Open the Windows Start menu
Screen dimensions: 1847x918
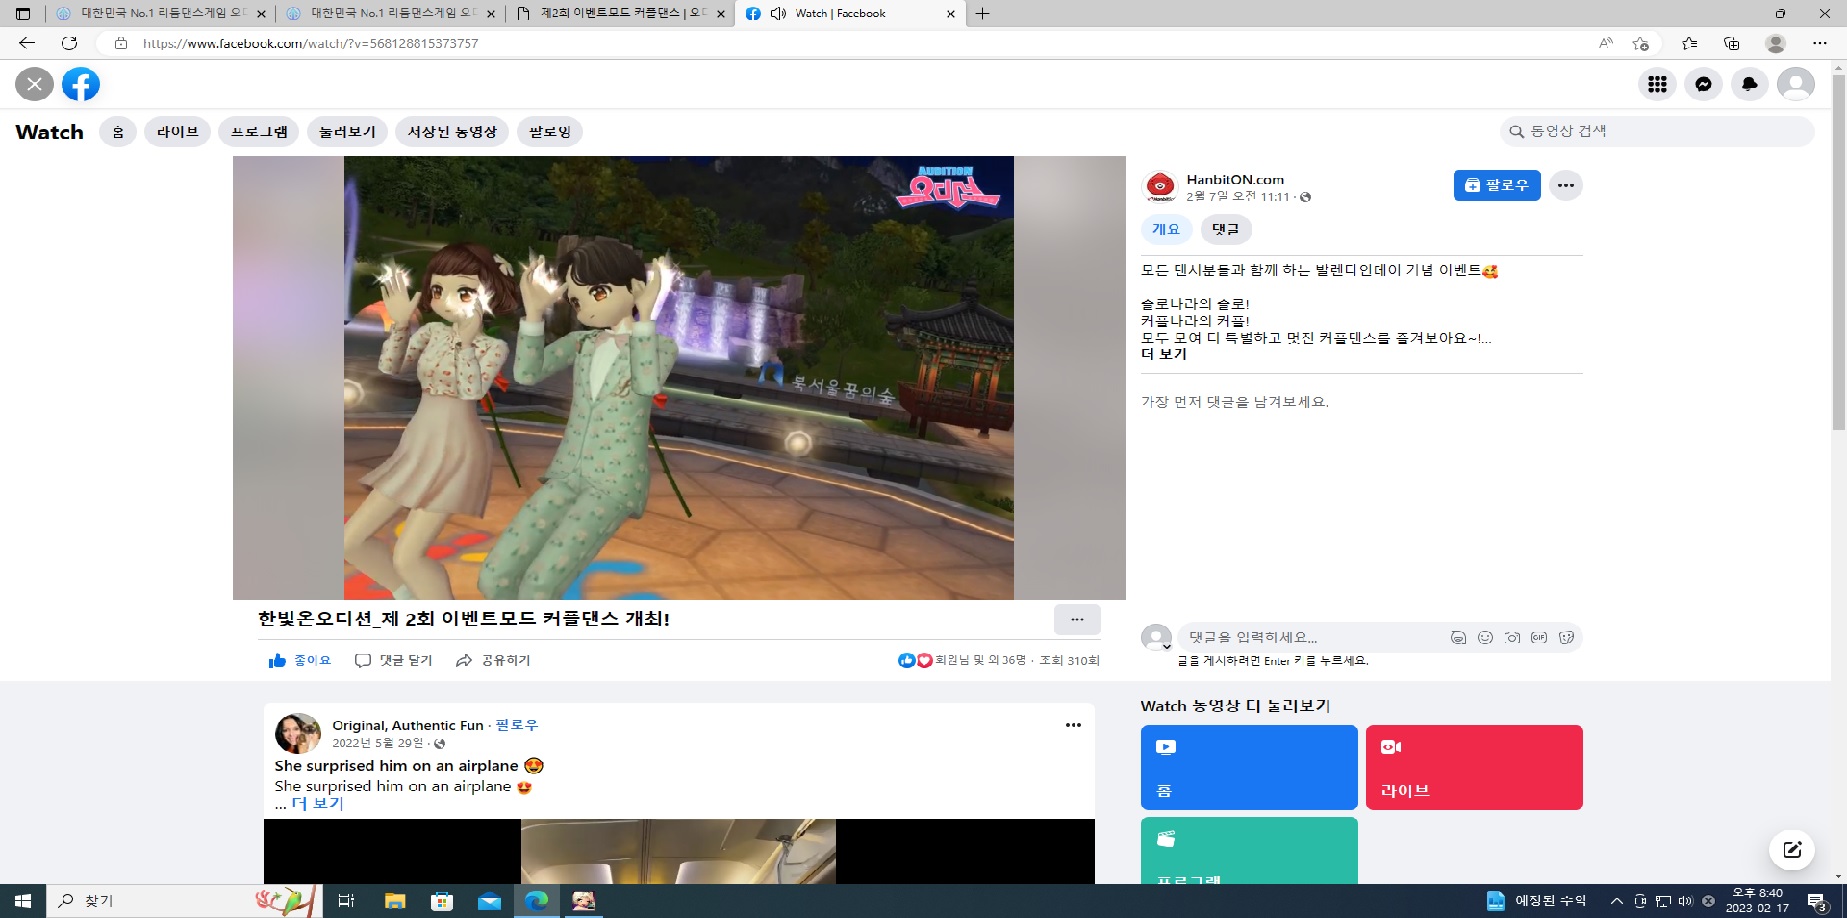(x=23, y=901)
